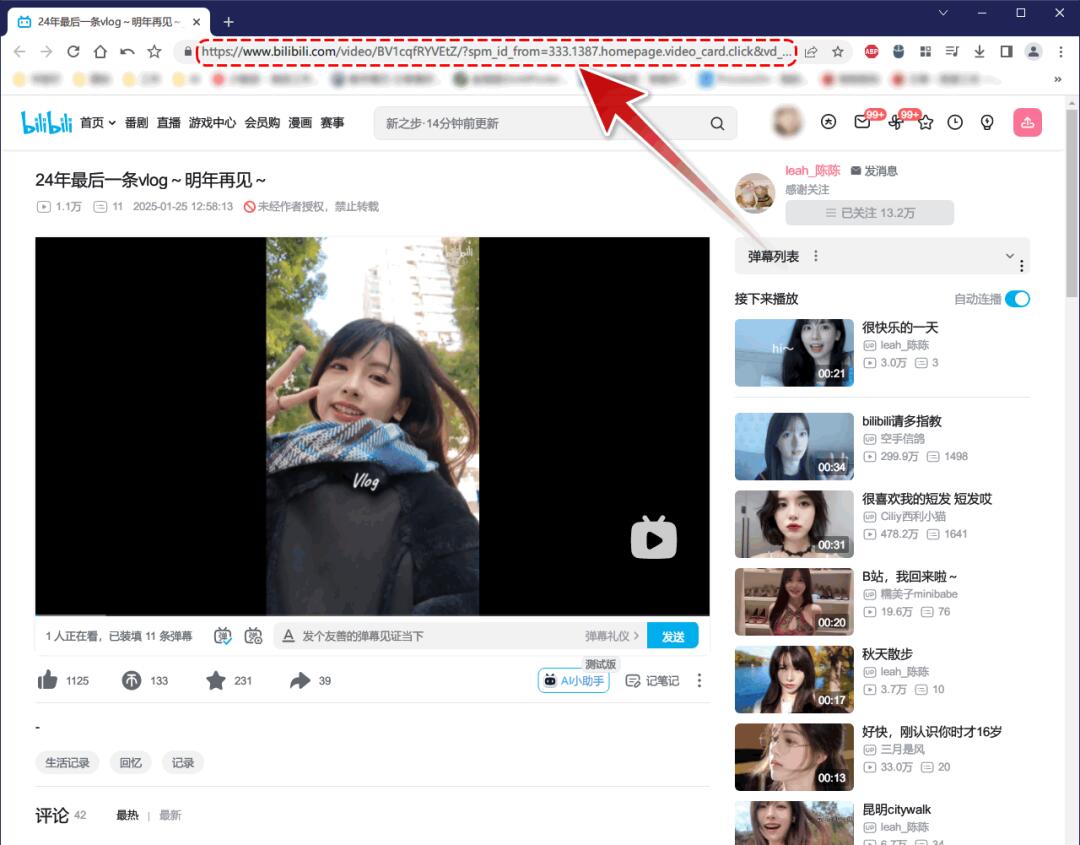Image resolution: width=1080 pixels, height=845 pixels.
Task: Select the 记录 tag beside 回忆
Action: point(183,762)
